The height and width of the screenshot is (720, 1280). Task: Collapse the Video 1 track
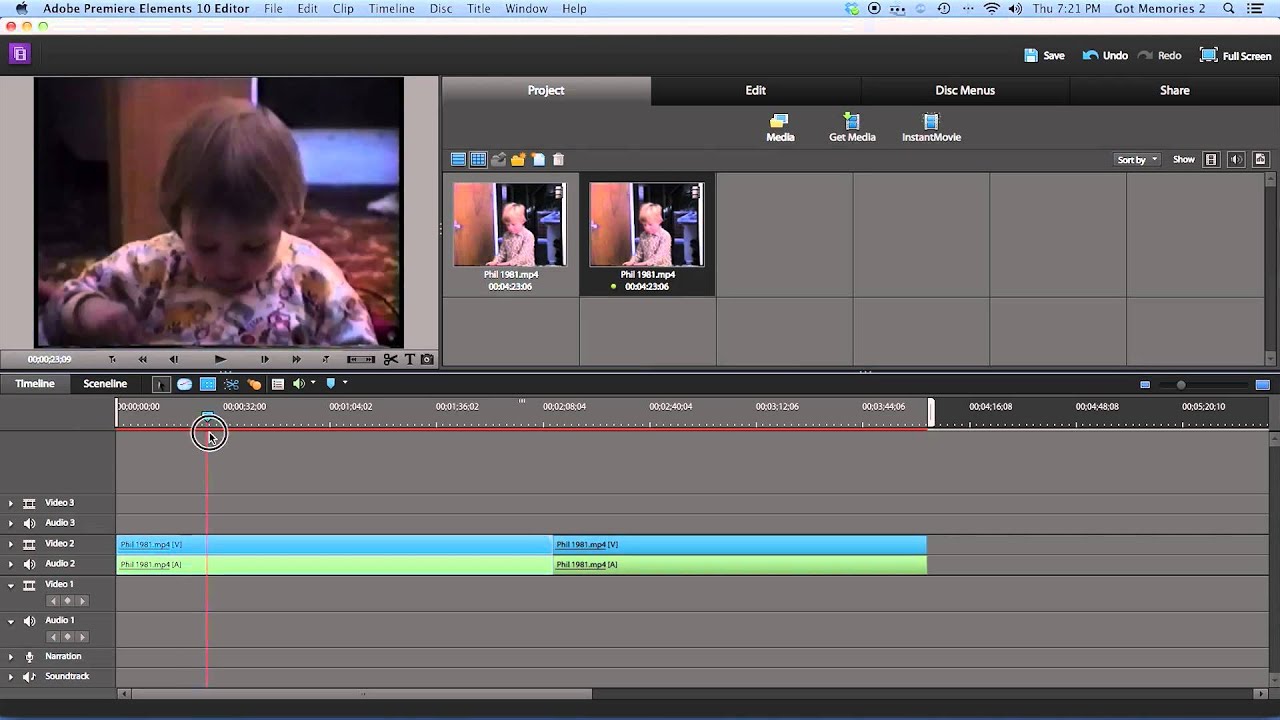click(11, 585)
